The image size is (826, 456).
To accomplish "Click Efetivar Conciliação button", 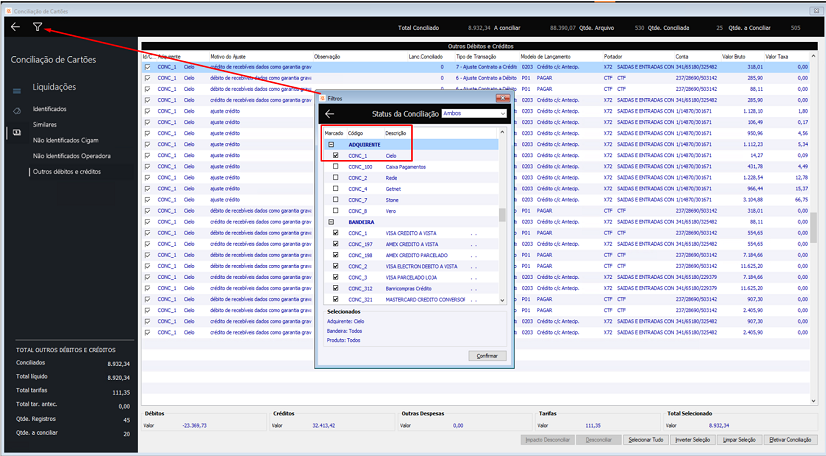I will pyautogui.click(x=790, y=440).
